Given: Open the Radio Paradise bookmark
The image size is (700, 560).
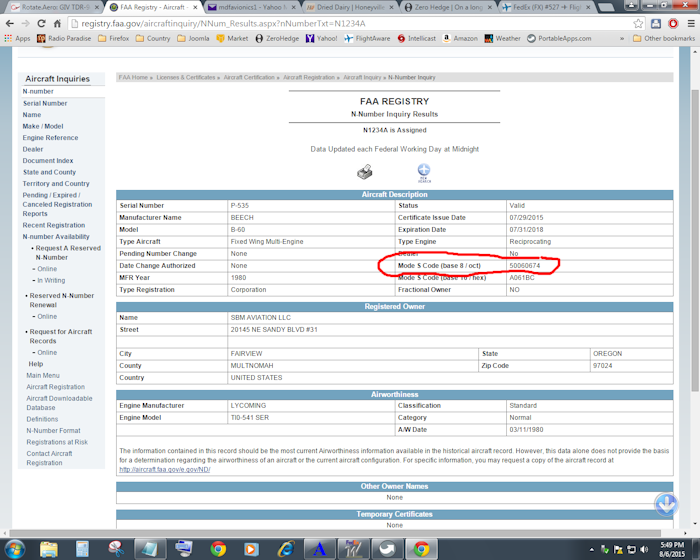Looking at the screenshot, I should click(x=66, y=38).
